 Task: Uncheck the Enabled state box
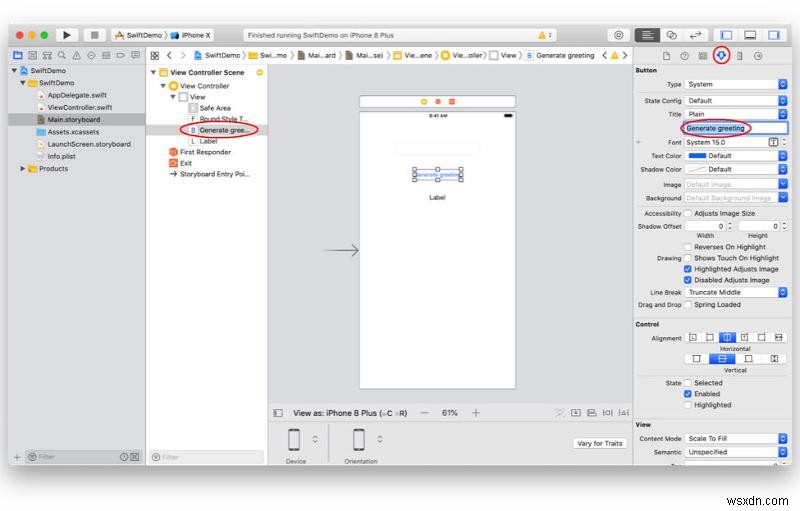[688, 394]
